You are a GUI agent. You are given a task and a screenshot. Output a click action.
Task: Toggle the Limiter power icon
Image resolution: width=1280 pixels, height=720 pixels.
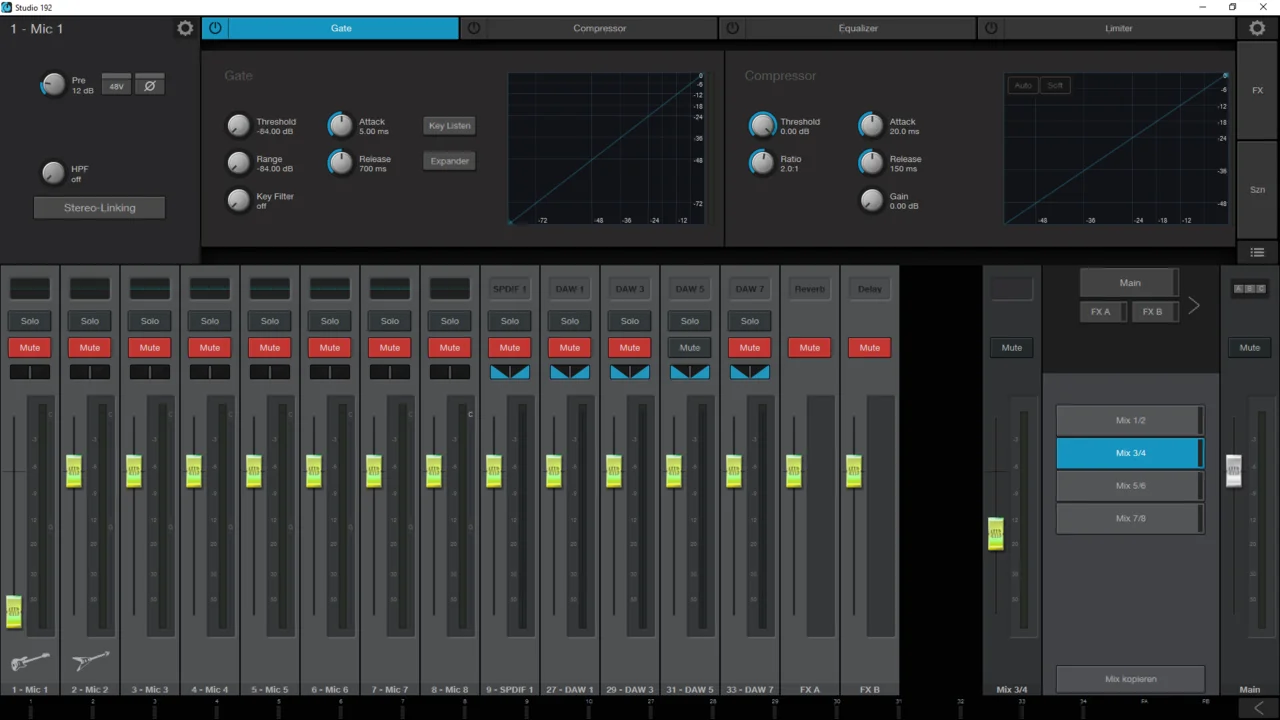[991, 29]
